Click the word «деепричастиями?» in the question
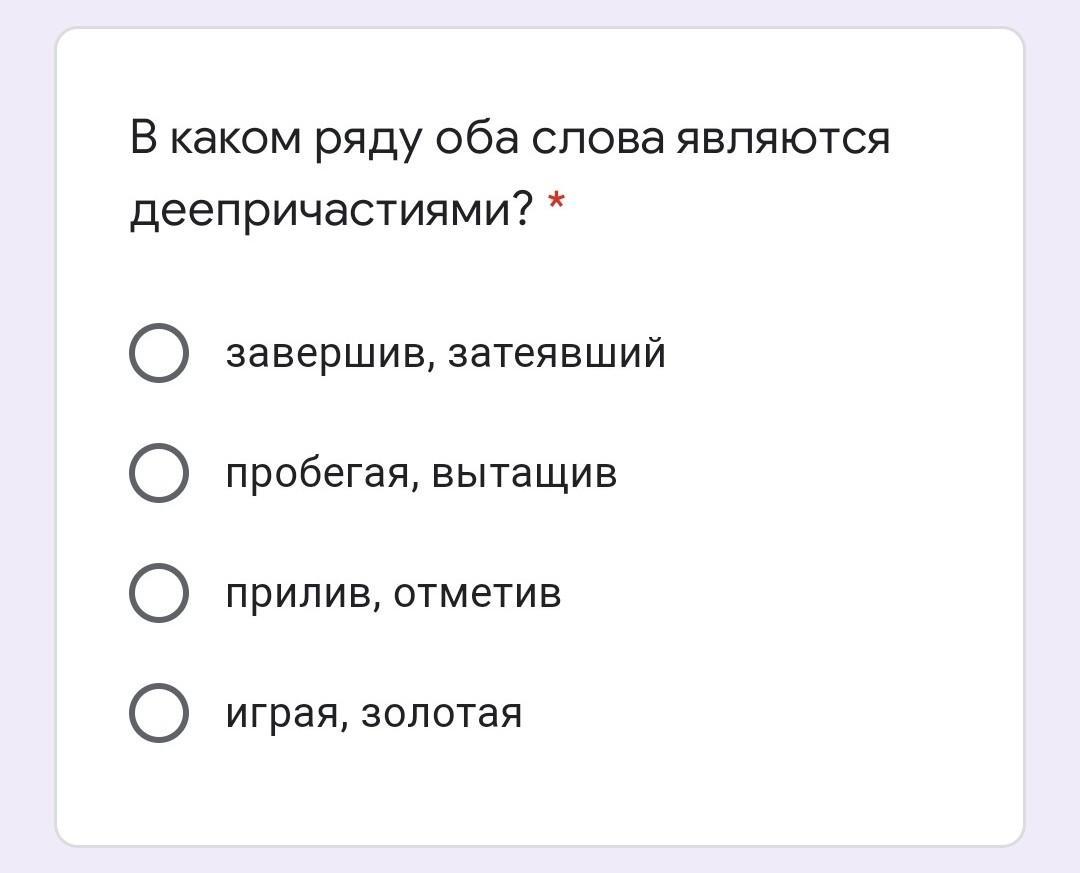1080x873 pixels. [331, 211]
